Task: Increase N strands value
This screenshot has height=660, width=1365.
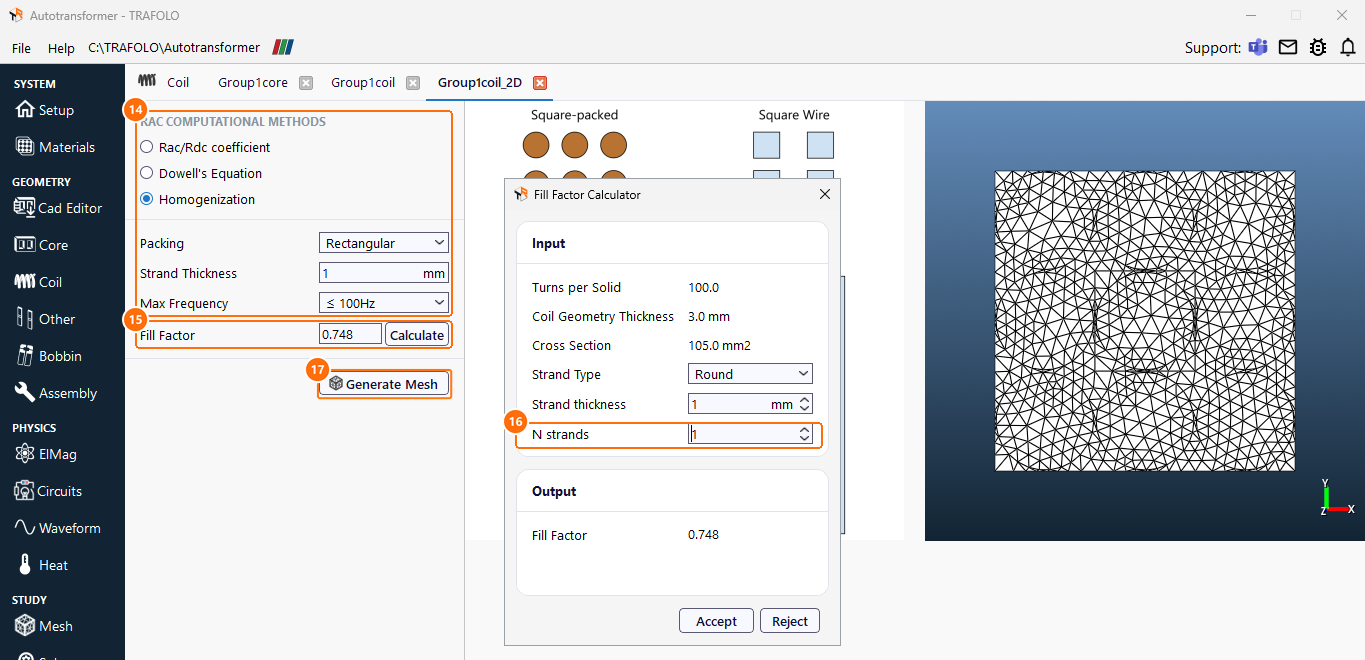Action: pos(805,430)
